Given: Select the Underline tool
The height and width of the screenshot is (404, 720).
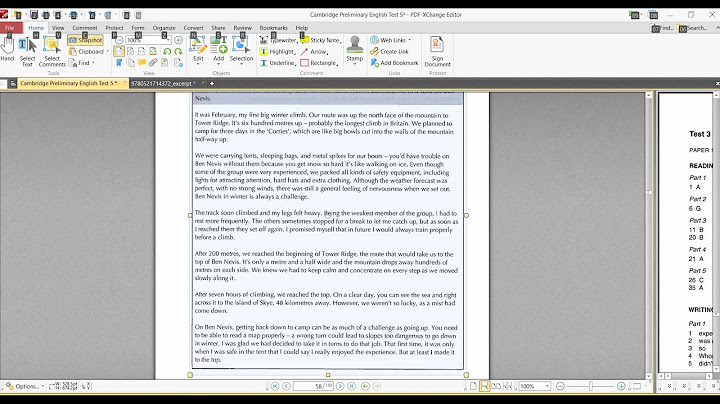Looking at the screenshot, I should click(277, 63).
